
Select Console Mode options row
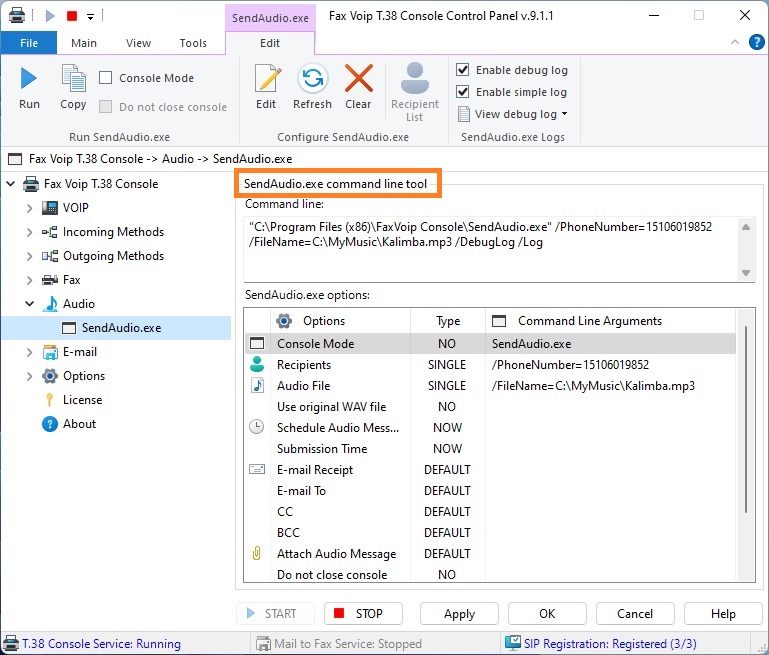click(490, 343)
